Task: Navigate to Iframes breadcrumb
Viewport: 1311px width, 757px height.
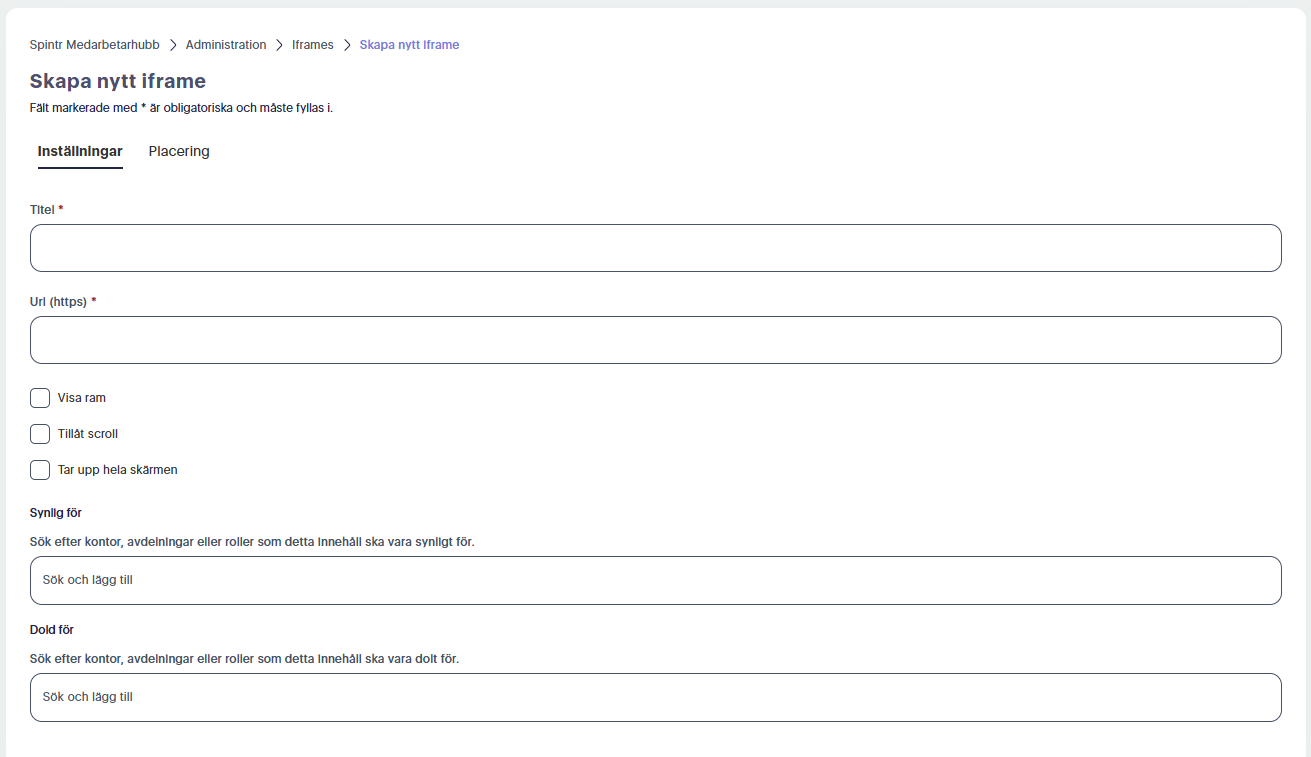Action: pos(313,45)
